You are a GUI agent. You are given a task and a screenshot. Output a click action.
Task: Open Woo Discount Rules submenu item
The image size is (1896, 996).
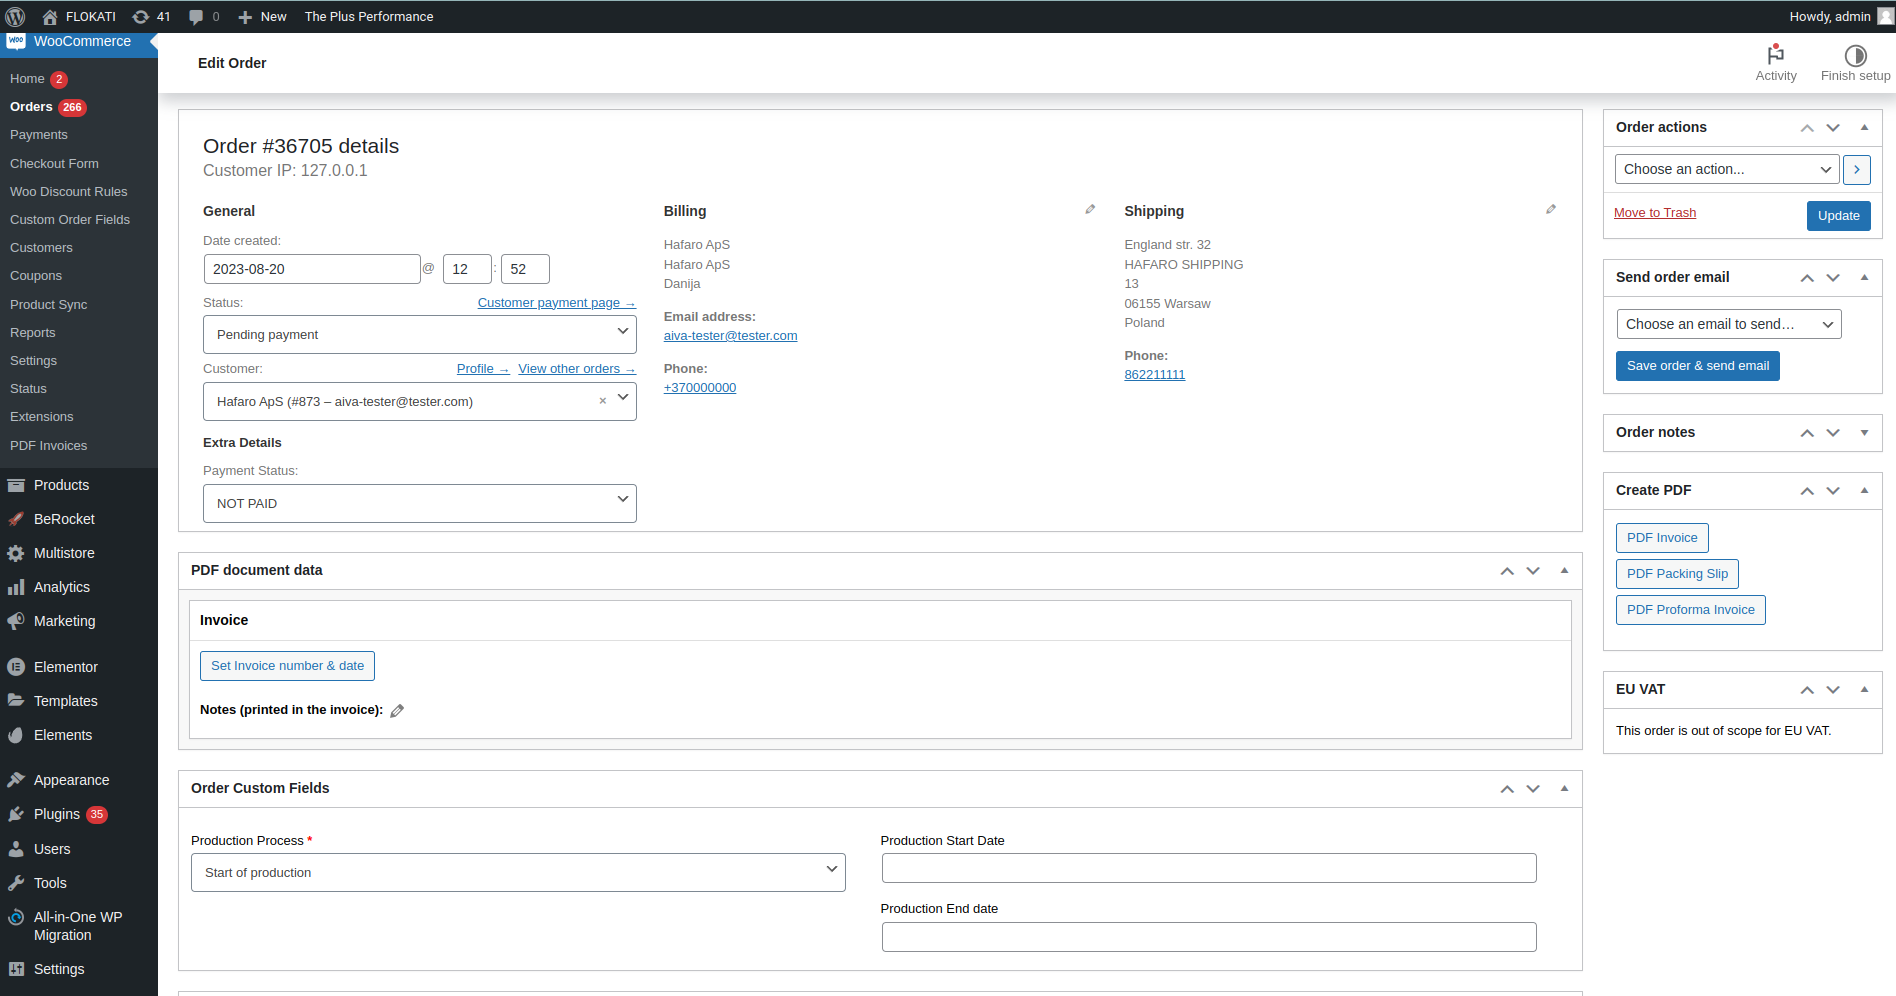69,191
